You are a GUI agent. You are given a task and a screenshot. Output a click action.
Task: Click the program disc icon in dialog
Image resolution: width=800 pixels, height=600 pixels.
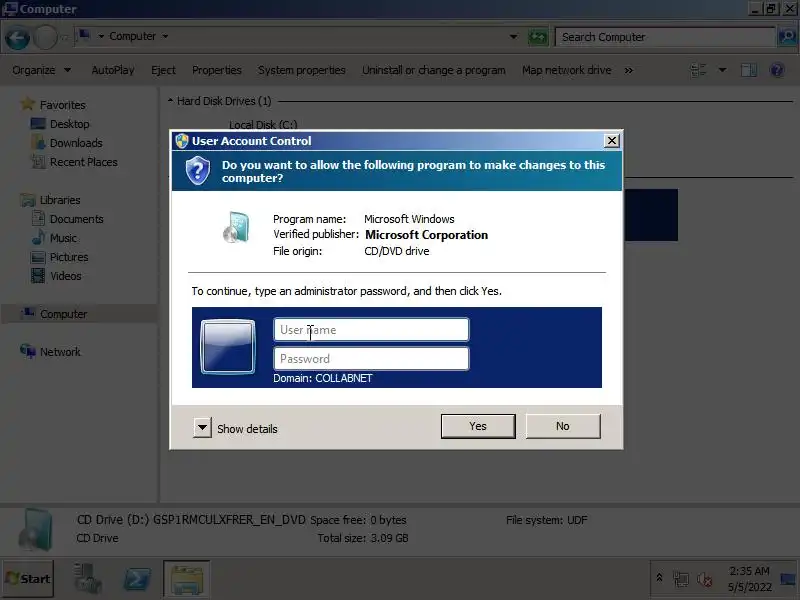pos(237,227)
